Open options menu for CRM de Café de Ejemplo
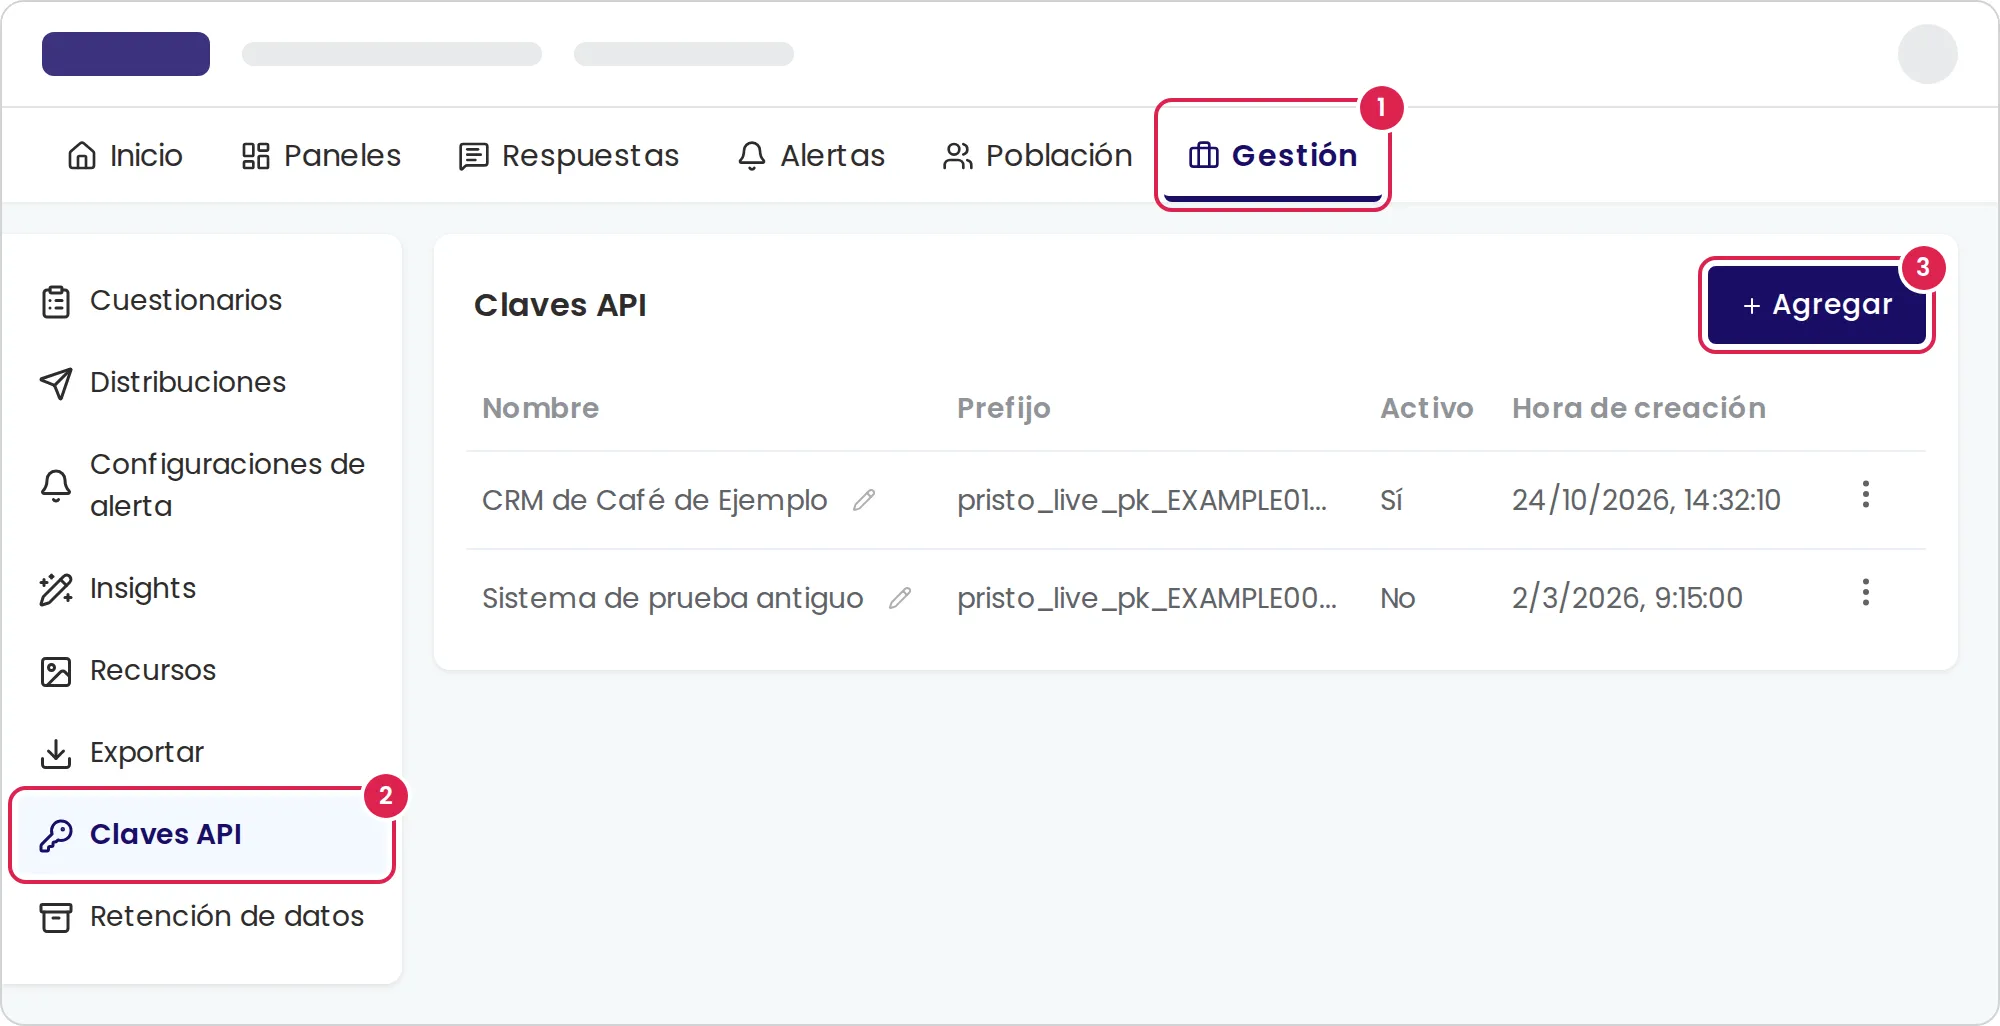Viewport: 2000px width, 1026px height. pyautogui.click(x=1865, y=494)
